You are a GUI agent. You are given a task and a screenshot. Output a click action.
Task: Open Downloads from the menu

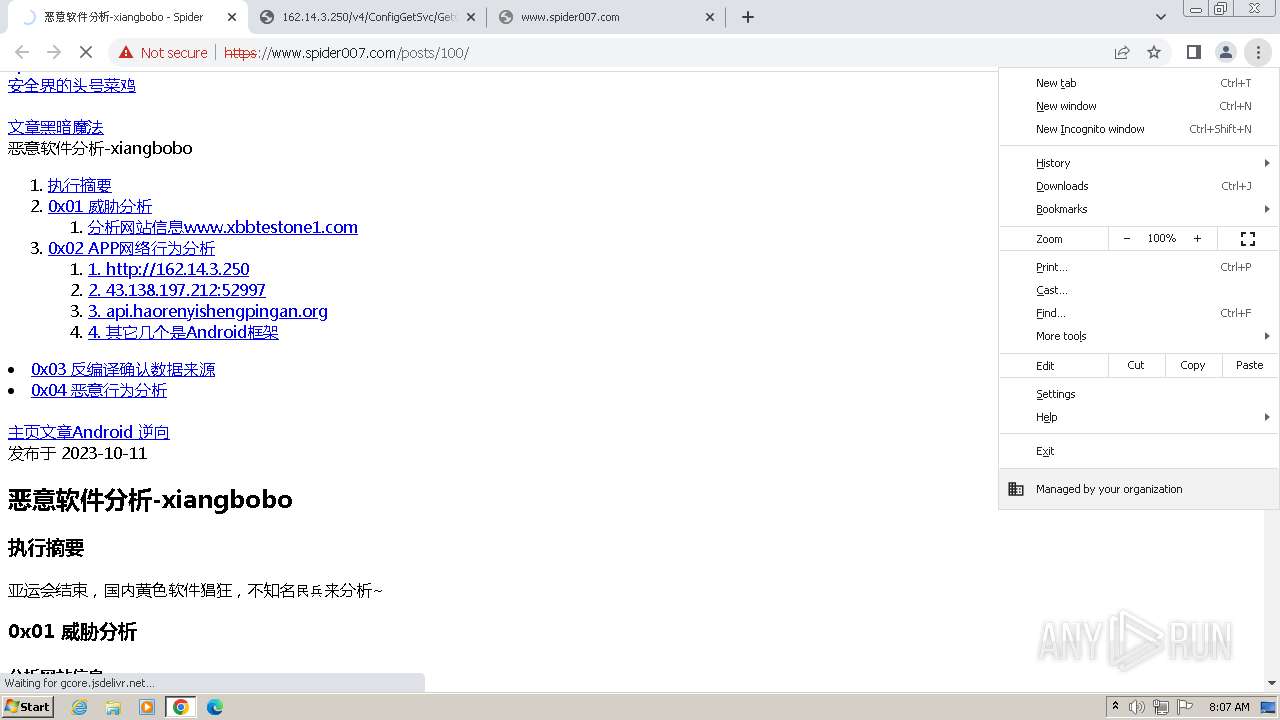tap(1139, 186)
